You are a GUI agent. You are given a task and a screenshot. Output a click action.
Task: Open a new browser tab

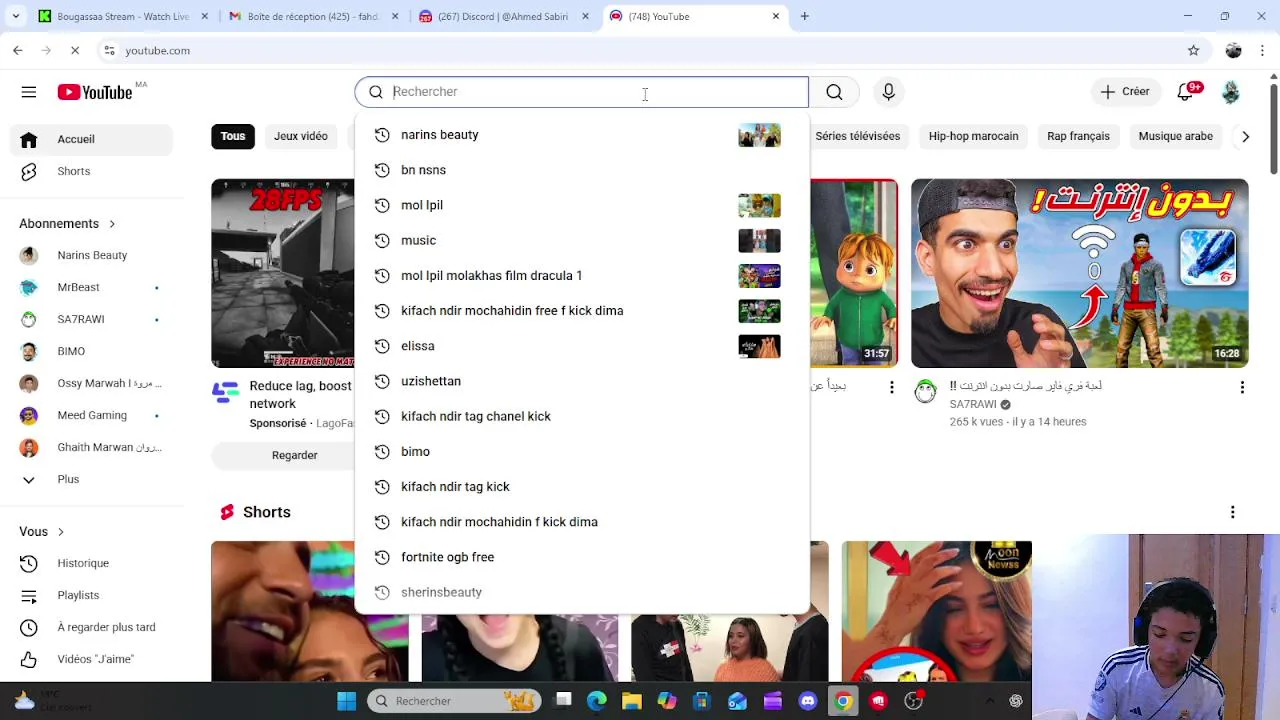(805, 16)
